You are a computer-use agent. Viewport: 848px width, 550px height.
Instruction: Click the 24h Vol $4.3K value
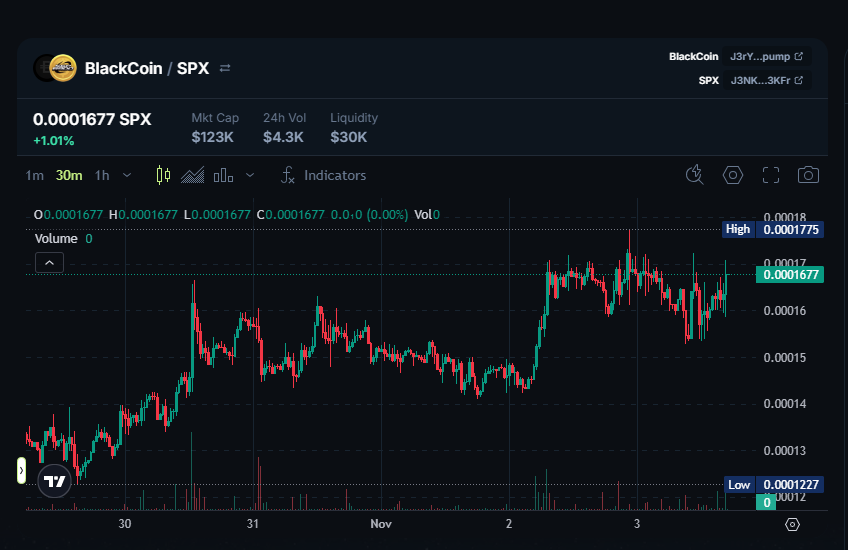tap(283, 137)
